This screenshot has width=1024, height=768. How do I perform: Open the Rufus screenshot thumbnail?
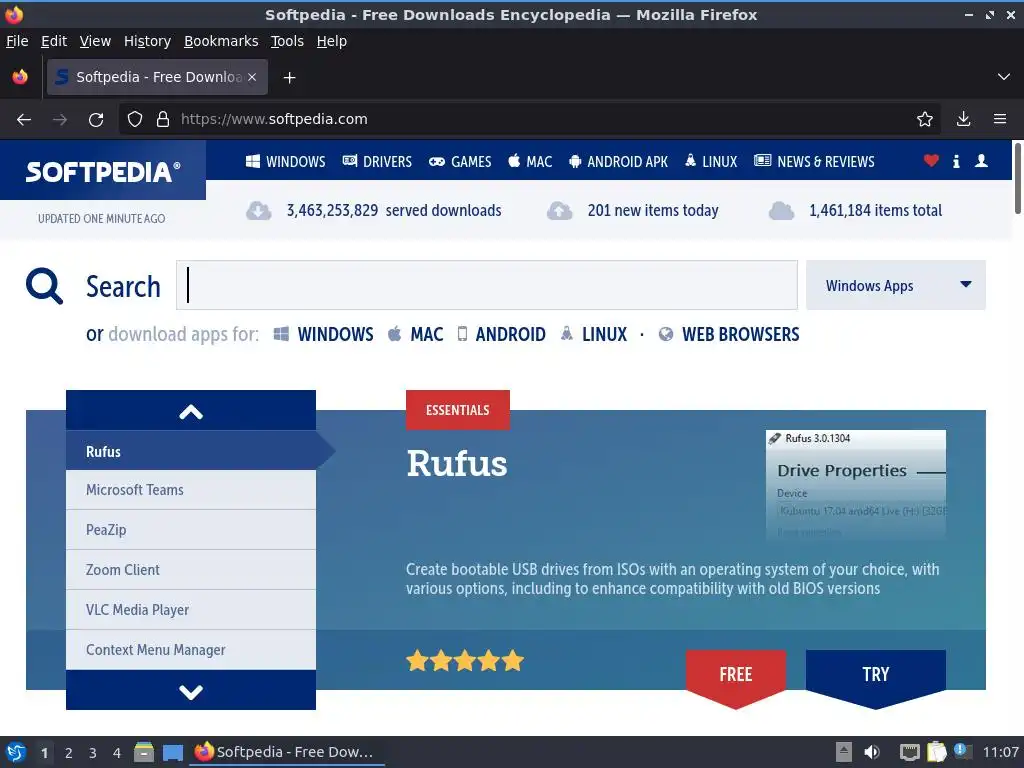[856, 483]
